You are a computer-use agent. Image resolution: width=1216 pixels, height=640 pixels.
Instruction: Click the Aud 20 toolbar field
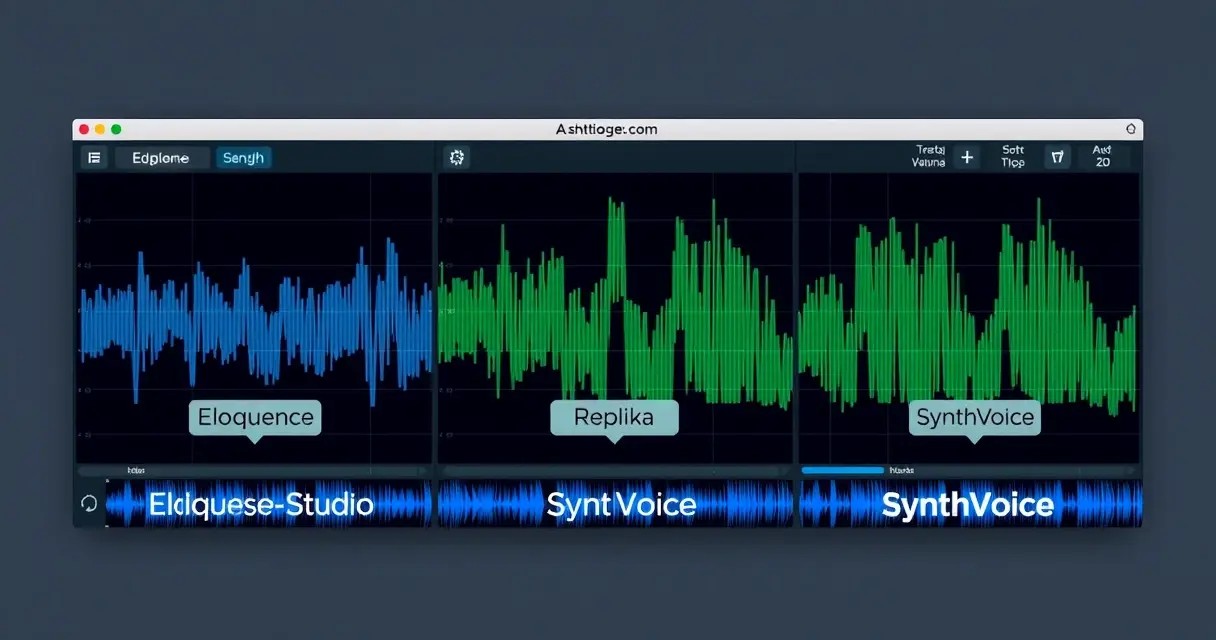coord(1103,156)
